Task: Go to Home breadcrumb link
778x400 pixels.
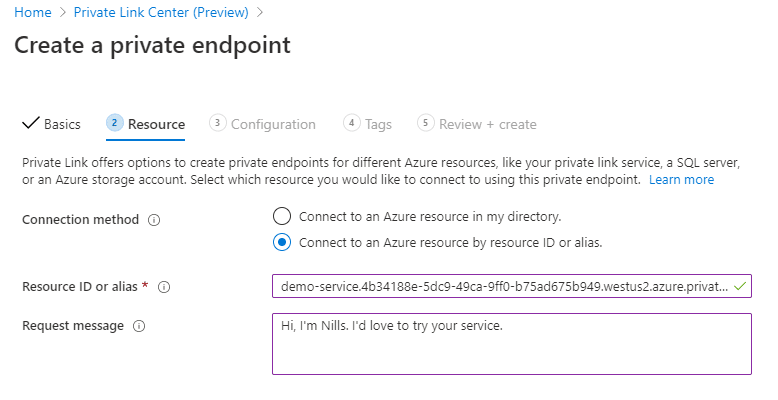Action: point(33,12)
